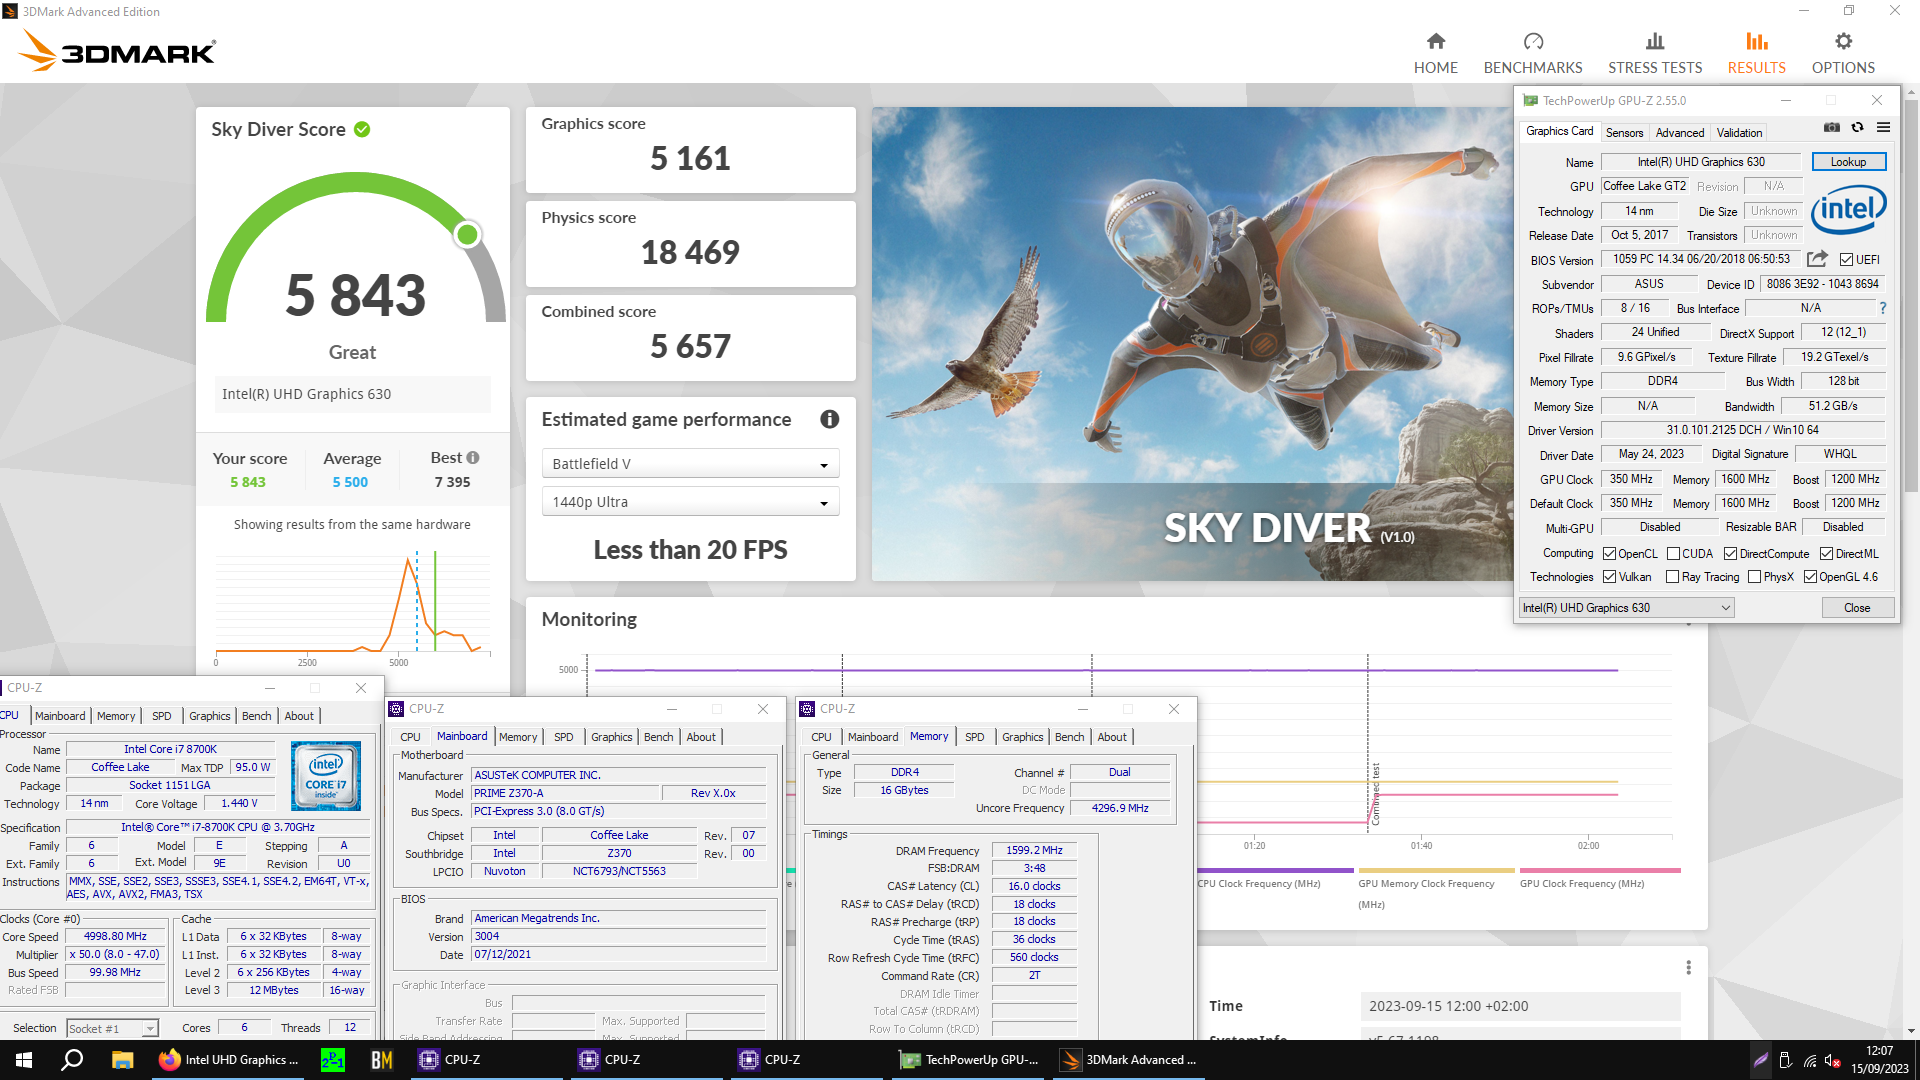Screen dimensions: 1920x1080
Task: Open the SPD tab in the CPU-Z Memory window
Action: [974, 737]
